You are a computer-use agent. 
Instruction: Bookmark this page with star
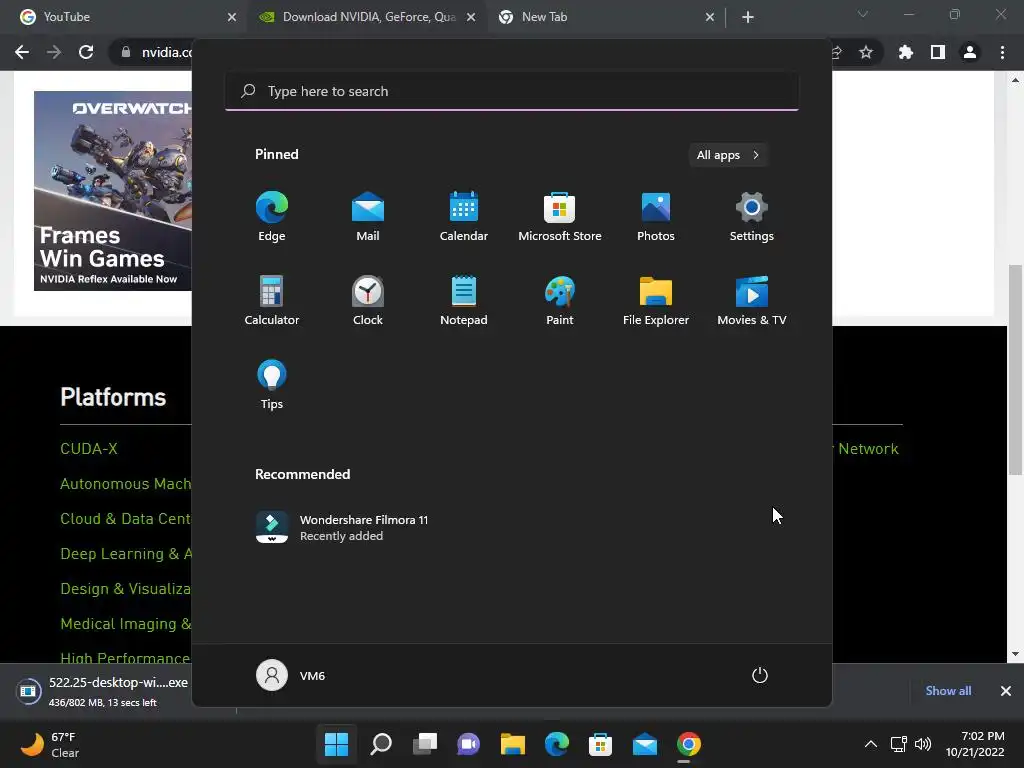click(x=866, y=52)
